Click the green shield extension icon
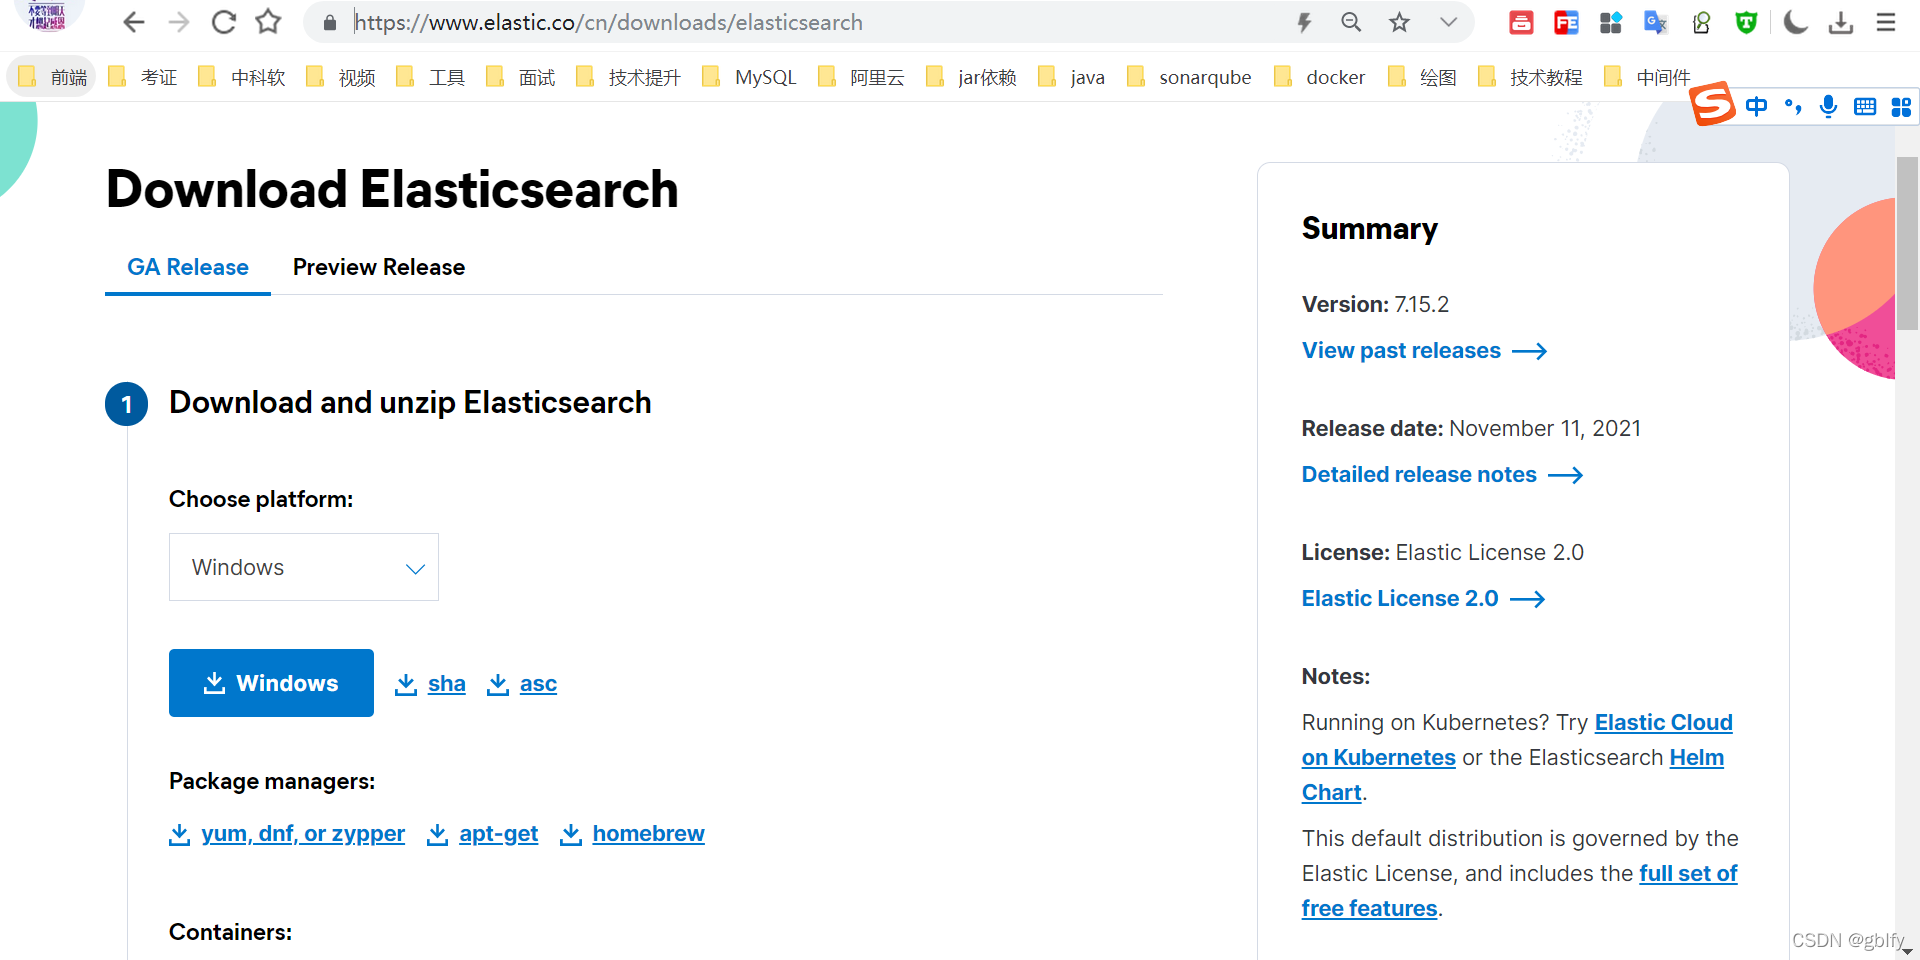Image resolution: width=1920 pixels, height=960 pixels. [x=1746, y=22]
